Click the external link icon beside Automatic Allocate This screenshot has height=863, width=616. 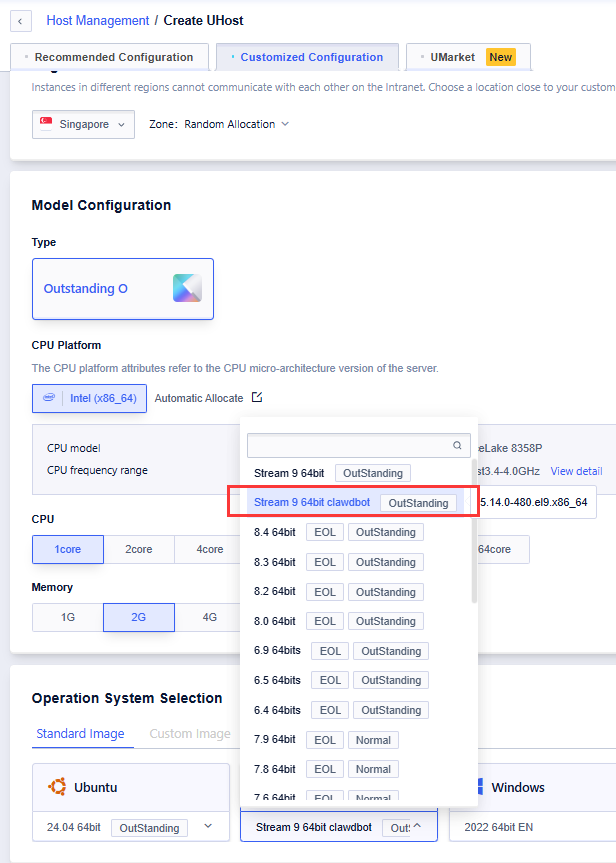click(x=257, y=397)
